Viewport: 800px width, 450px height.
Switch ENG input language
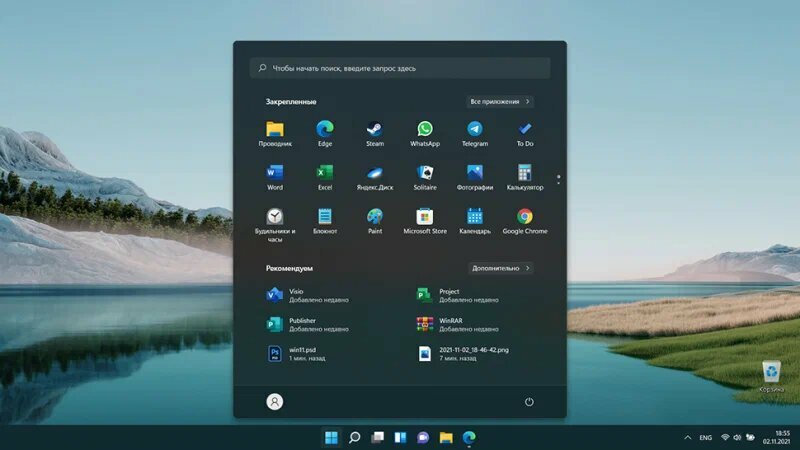point(706,437)
